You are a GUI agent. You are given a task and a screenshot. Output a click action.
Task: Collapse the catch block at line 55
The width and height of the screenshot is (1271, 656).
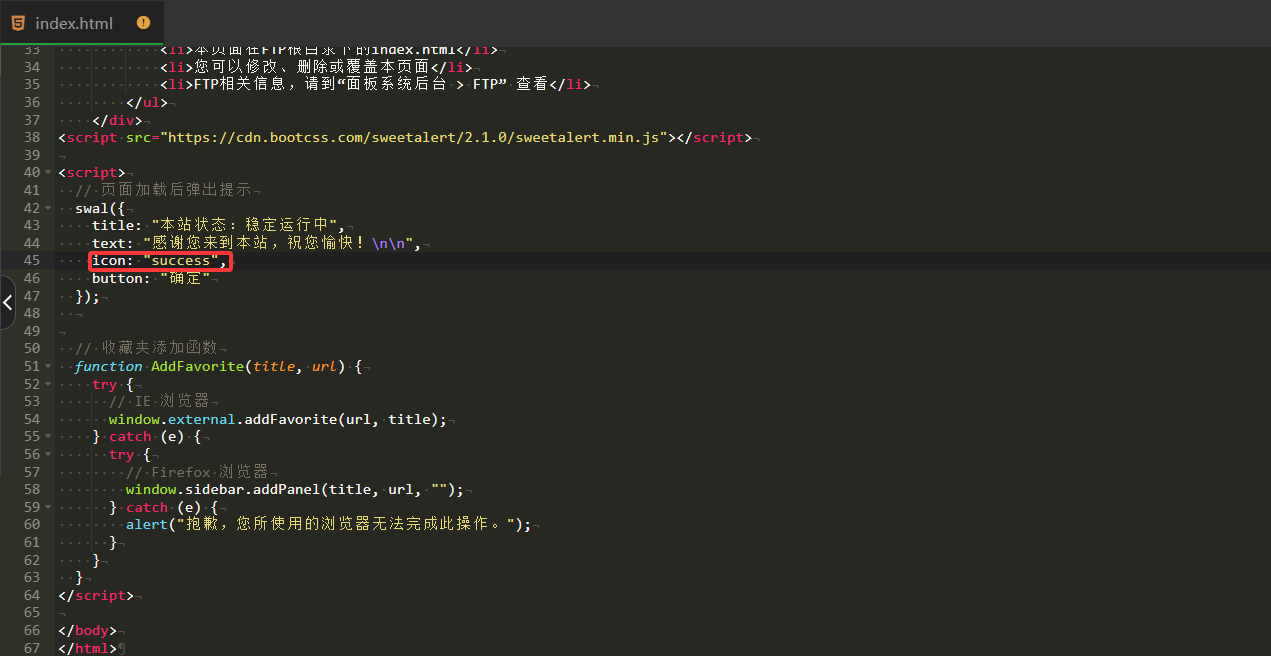click(x=50, y=437)
